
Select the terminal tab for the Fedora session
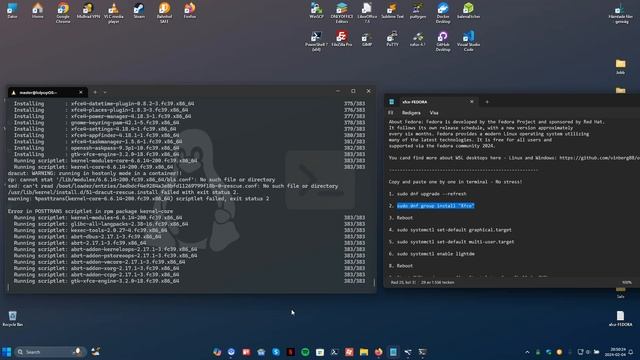pos(46,93)
